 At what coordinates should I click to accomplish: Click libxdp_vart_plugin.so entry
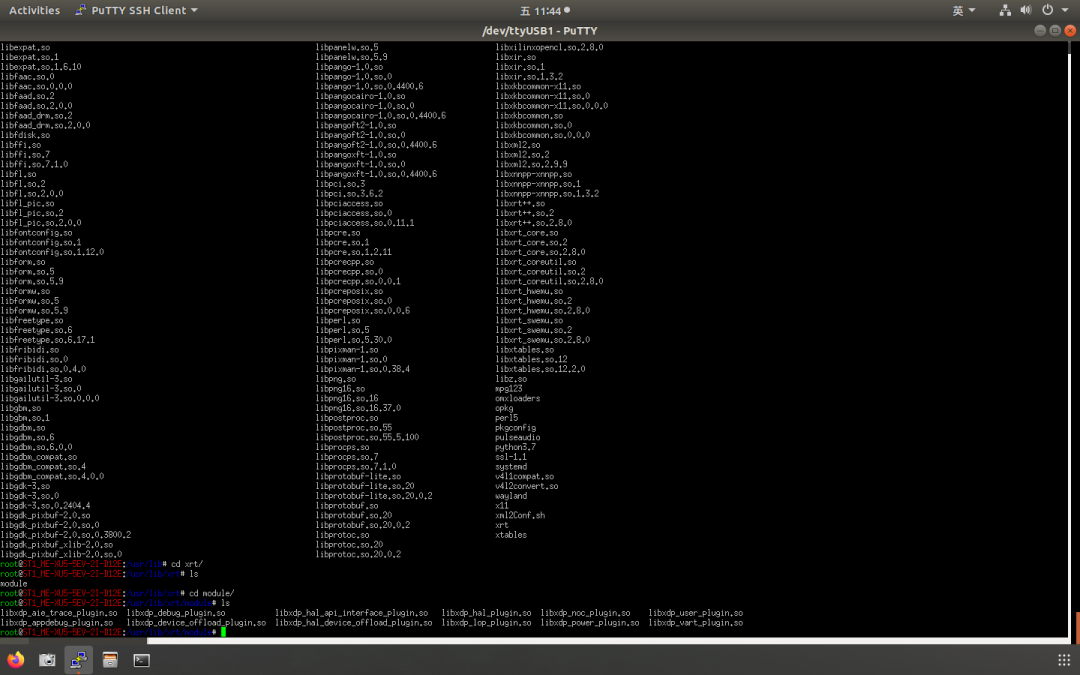[x=696, y=623]
